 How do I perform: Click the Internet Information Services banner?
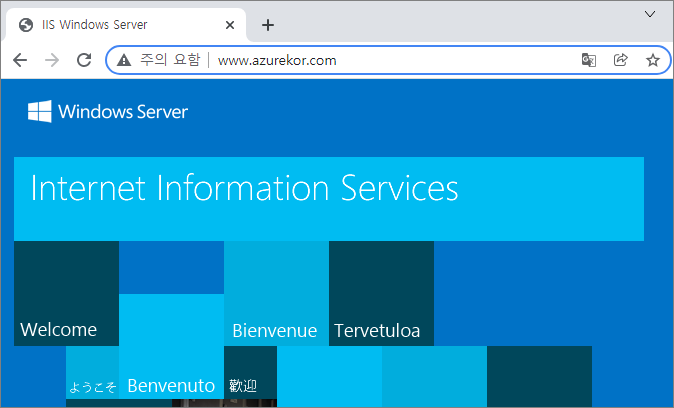click(329, 199)
